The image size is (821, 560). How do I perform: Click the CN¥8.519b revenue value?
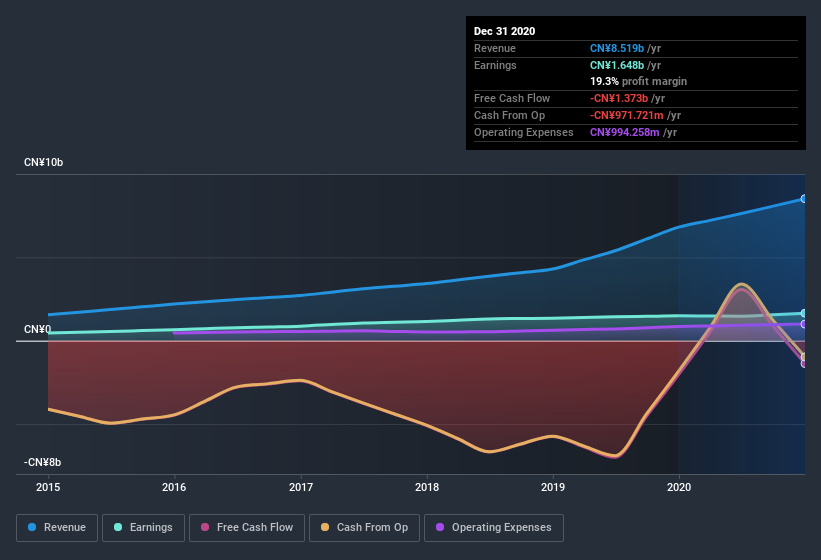617,49
